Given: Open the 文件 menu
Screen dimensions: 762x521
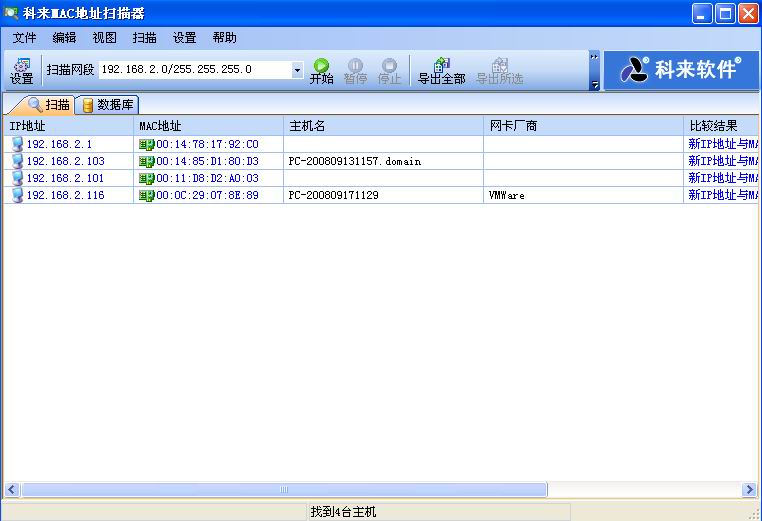Looking at the screenshot, I should [24, 38].
